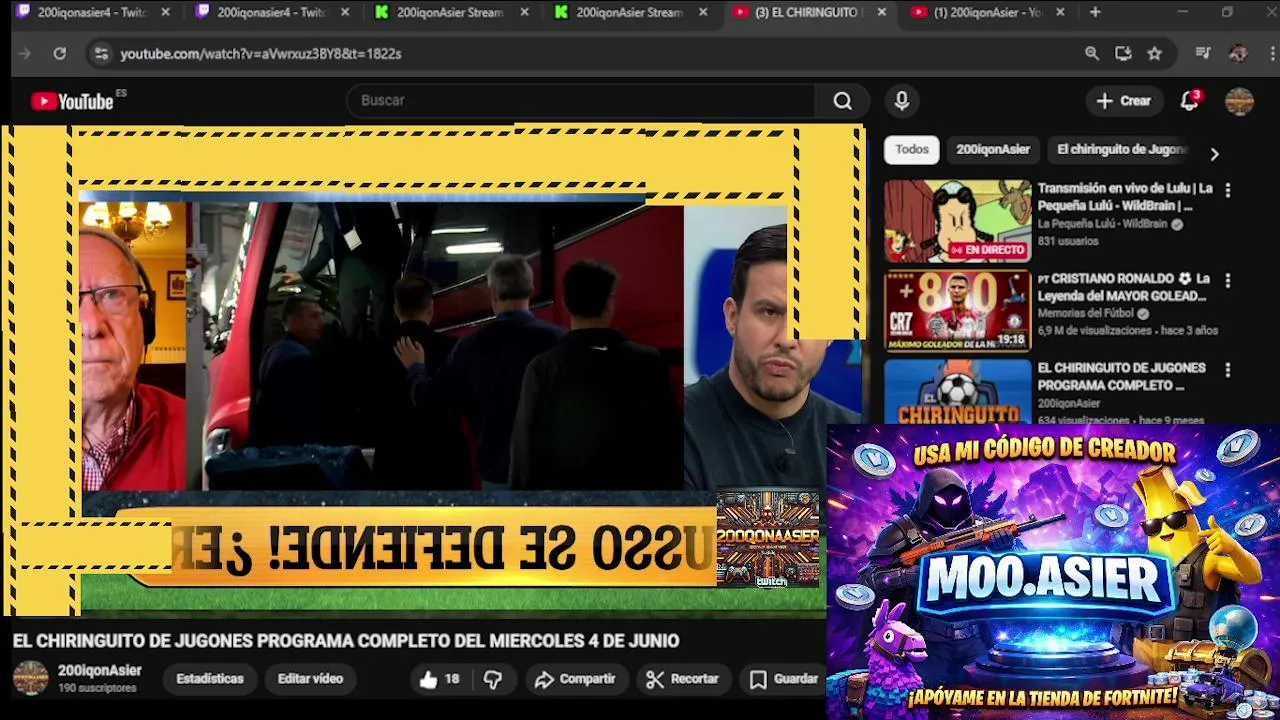
Task: Open the notifications bell
Action: coord(1189,101)
